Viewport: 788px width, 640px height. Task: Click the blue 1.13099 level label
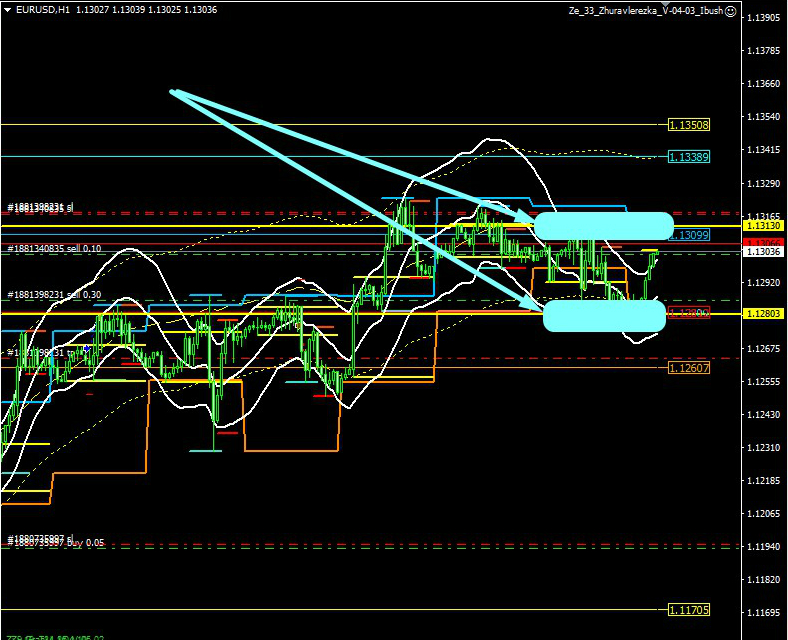pos(692,235)
